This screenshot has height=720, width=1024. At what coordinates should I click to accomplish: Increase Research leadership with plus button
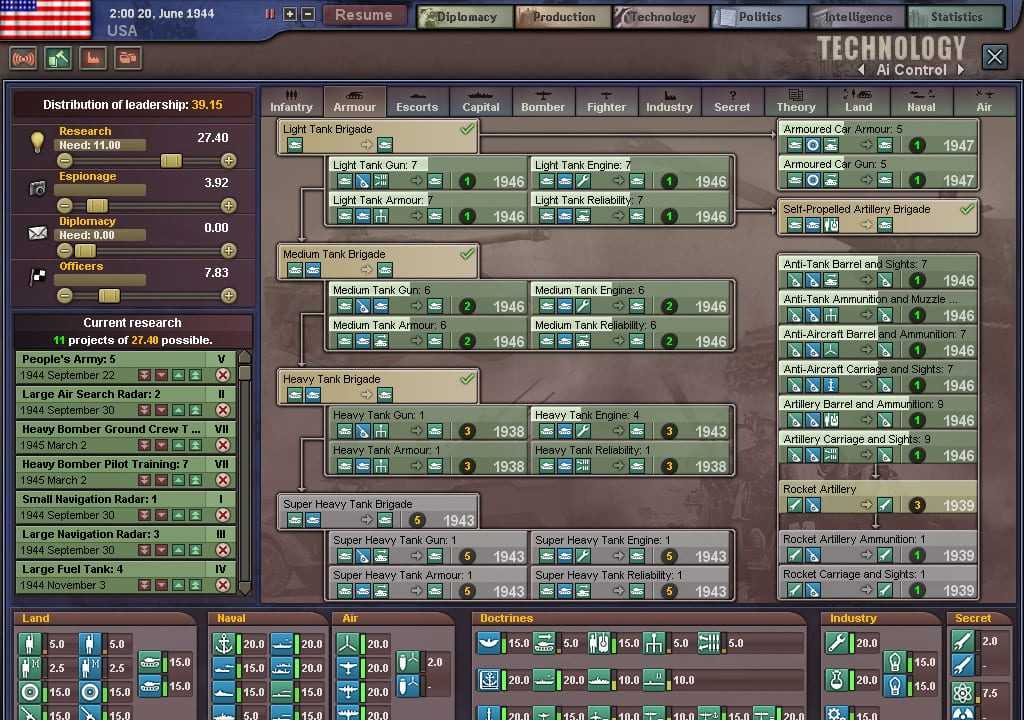coord(228,161)
